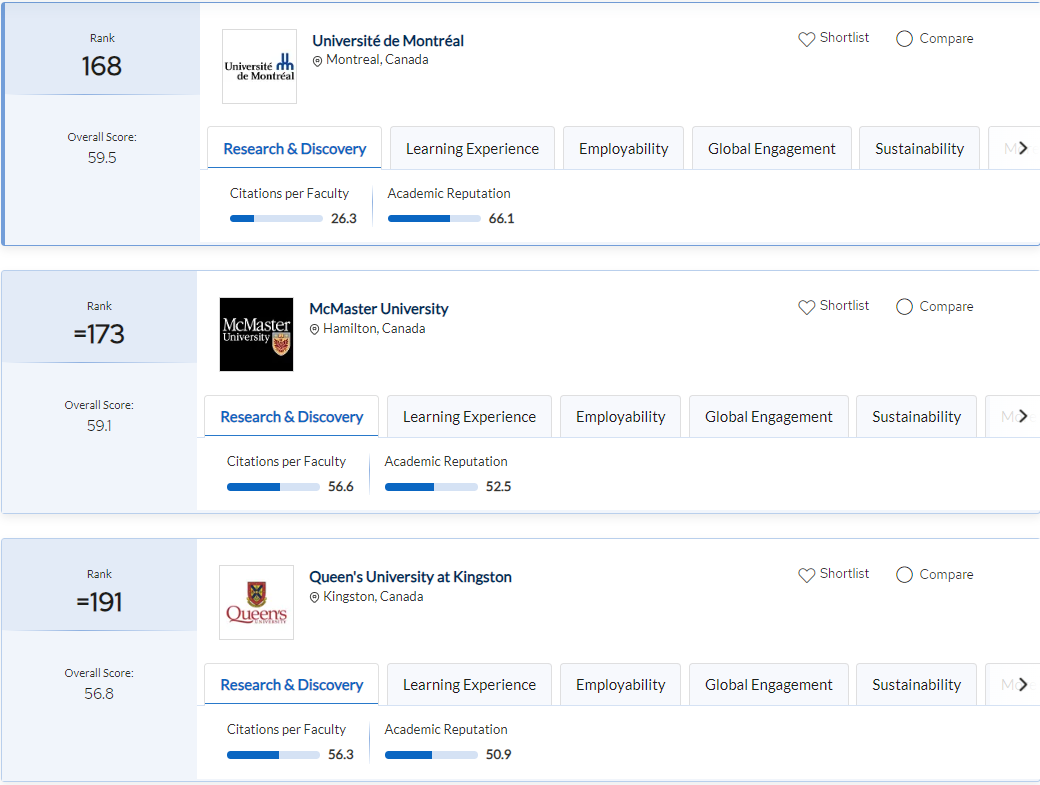Click the McMaster University logo
Screen dimensions: 1040x785
point(256,334)
